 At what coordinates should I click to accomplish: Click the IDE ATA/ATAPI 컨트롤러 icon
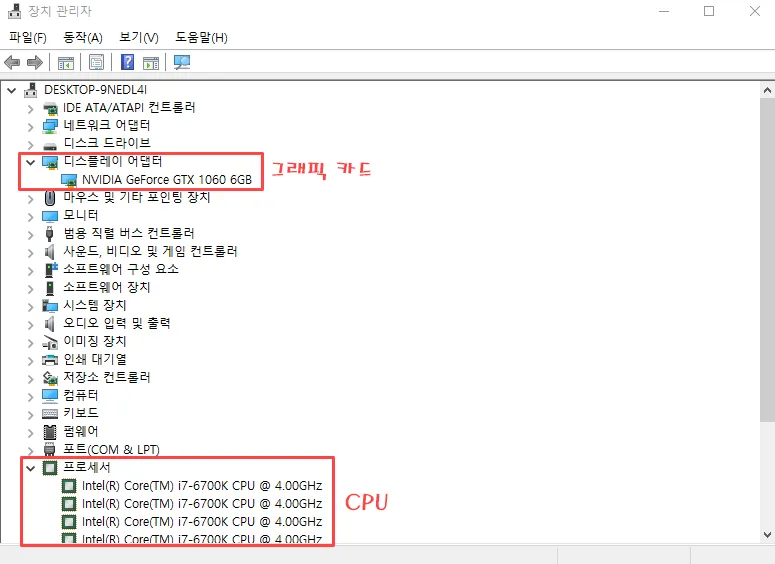50,108
